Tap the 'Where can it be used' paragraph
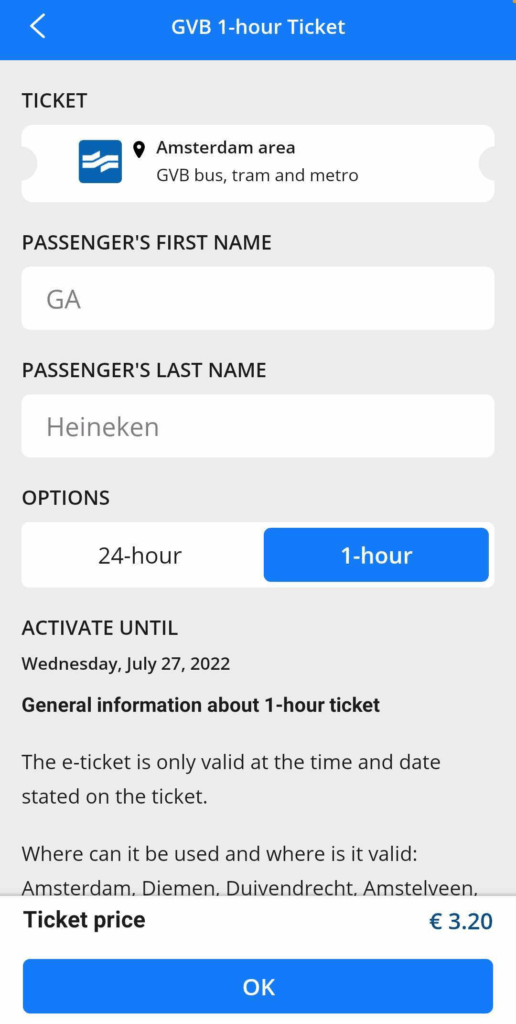This screenshot has height=1024, width=516. point(250,870)
